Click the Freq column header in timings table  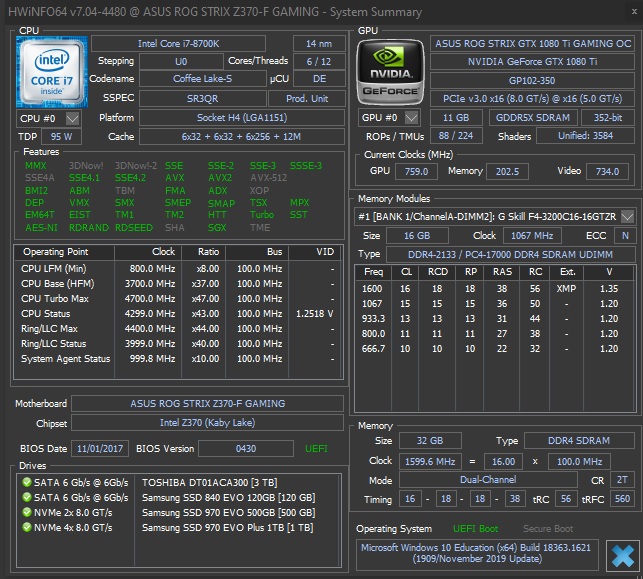click(x=374, y=272)
